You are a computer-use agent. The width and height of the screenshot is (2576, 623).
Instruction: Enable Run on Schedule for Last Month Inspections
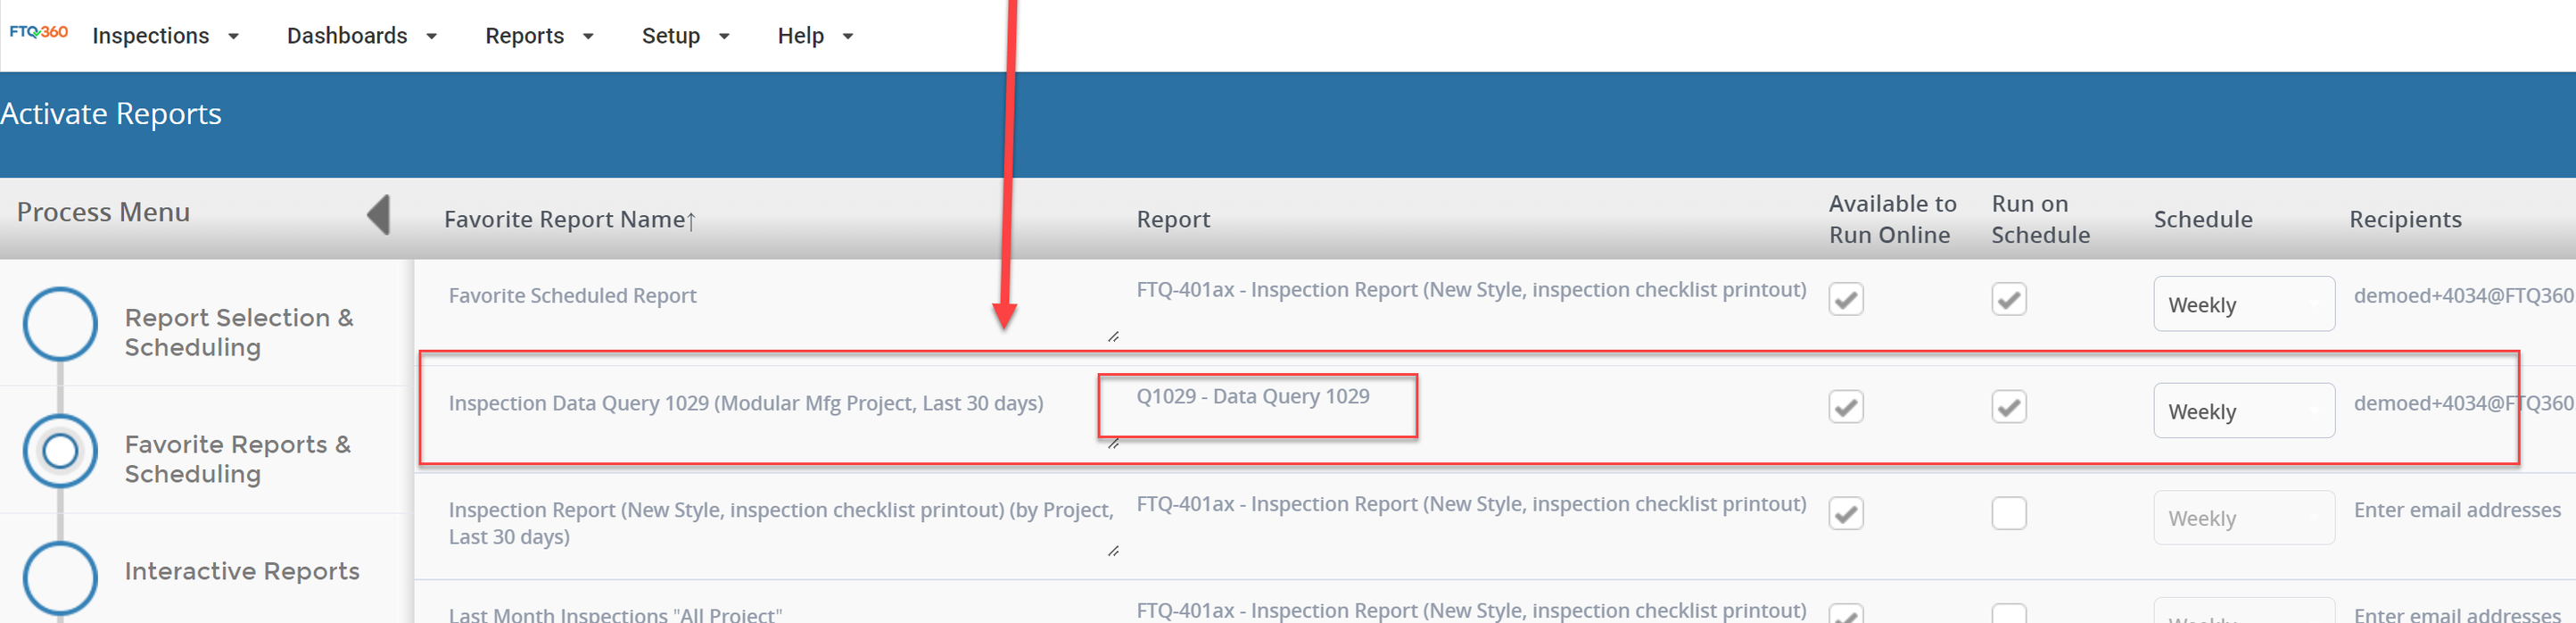(2008, 613)
